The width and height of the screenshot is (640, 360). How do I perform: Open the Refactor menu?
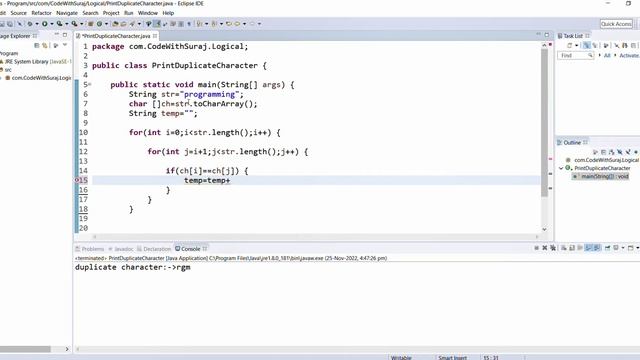pyautogui.click(x=42, y=13)
